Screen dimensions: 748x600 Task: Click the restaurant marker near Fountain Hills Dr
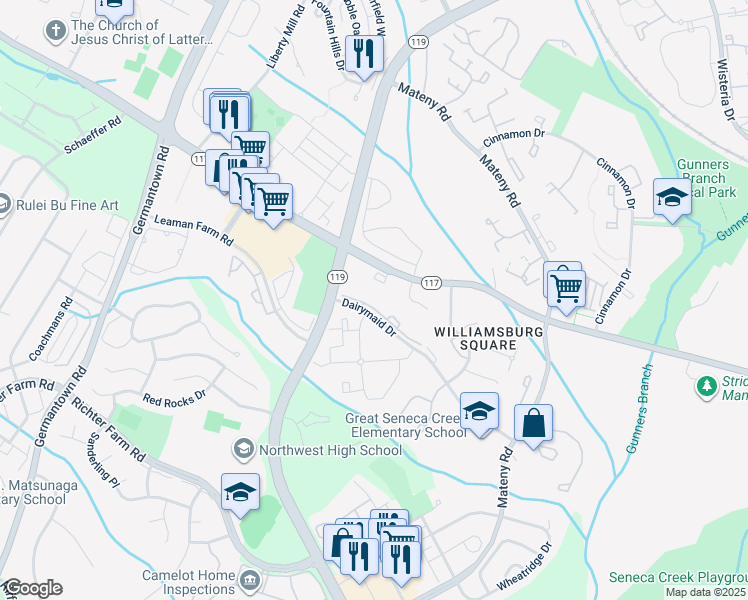(x=364, y=57)
